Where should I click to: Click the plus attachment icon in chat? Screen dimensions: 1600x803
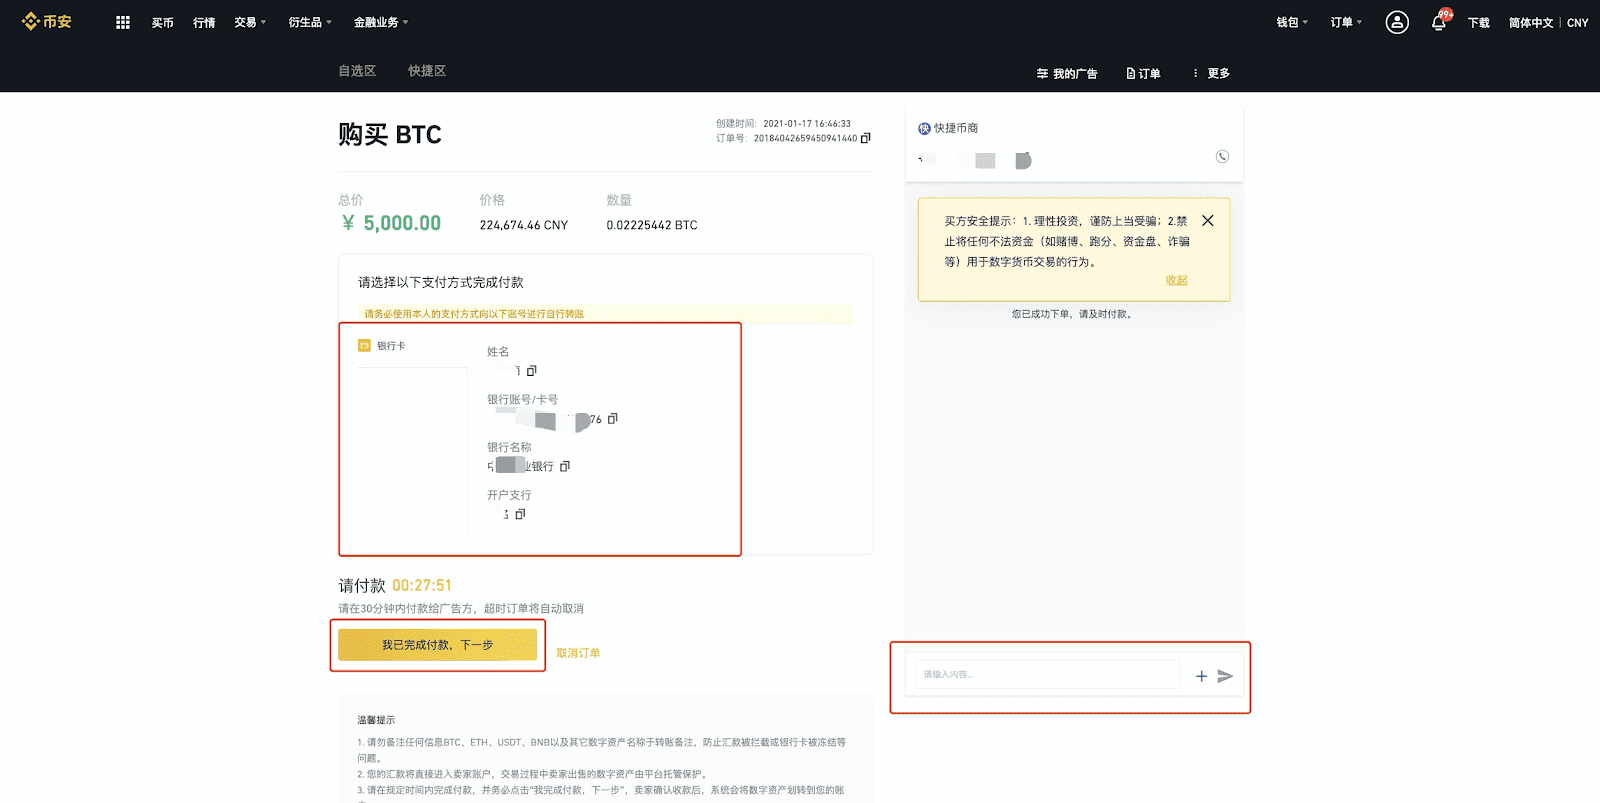click(1201, 676)
